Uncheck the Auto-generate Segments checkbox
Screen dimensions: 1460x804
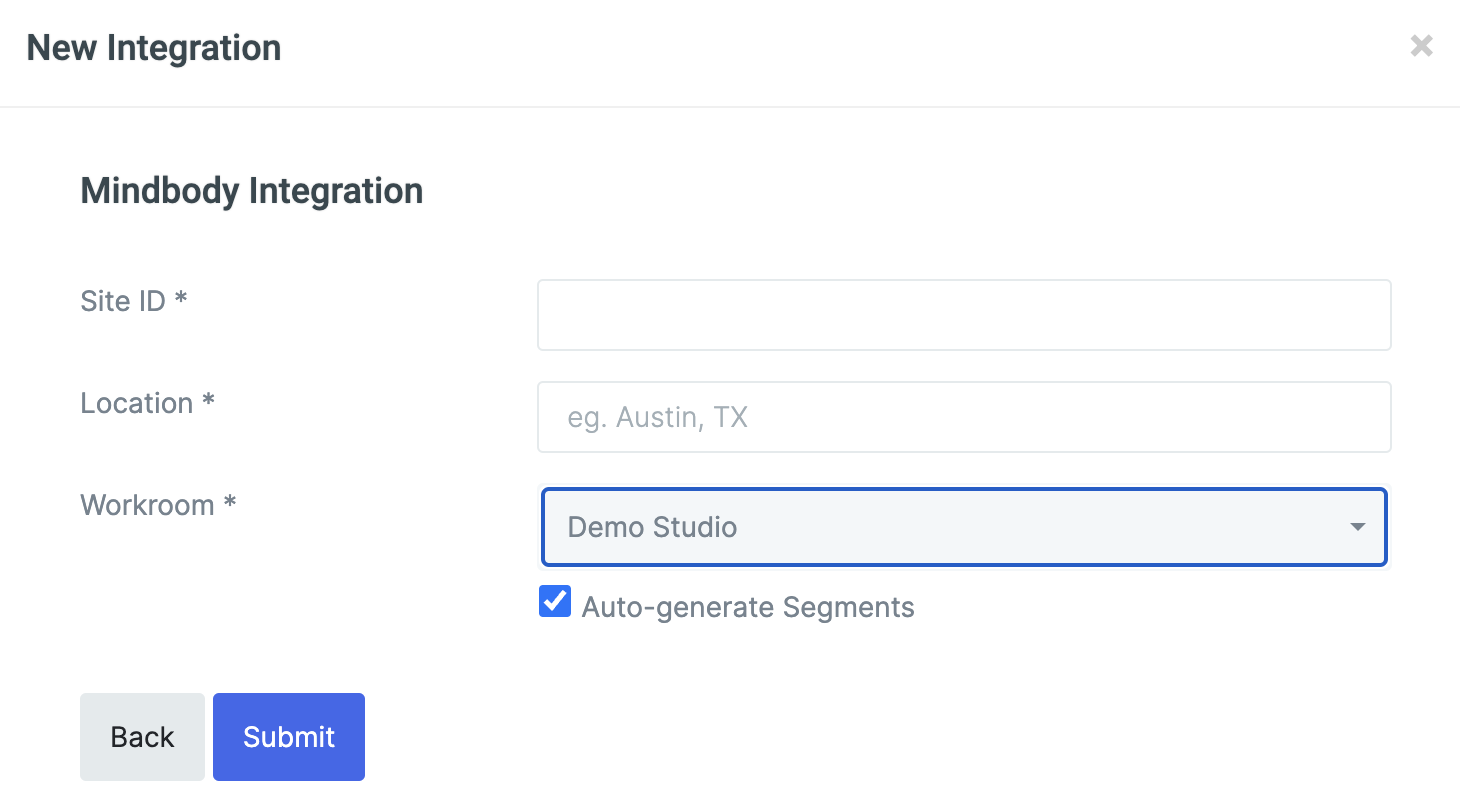555,602
